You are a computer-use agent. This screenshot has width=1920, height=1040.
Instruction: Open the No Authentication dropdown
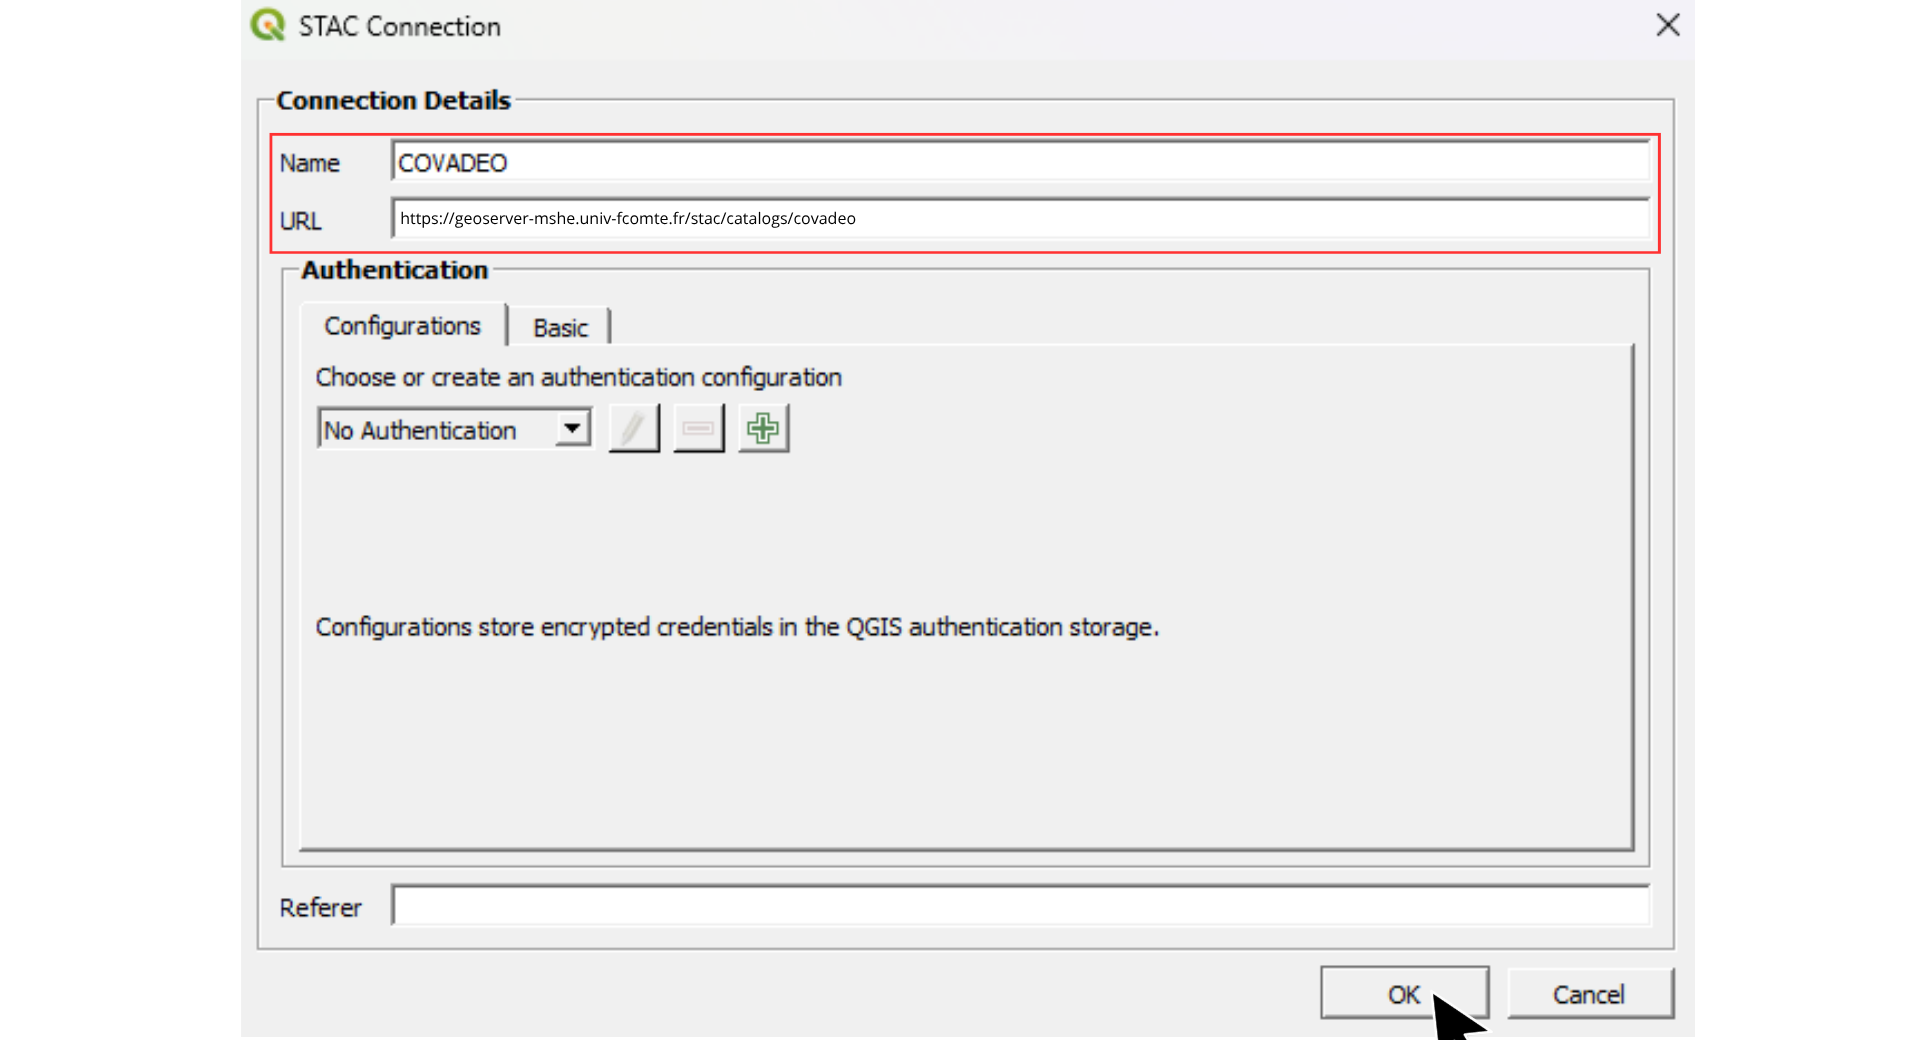(455, 430)
